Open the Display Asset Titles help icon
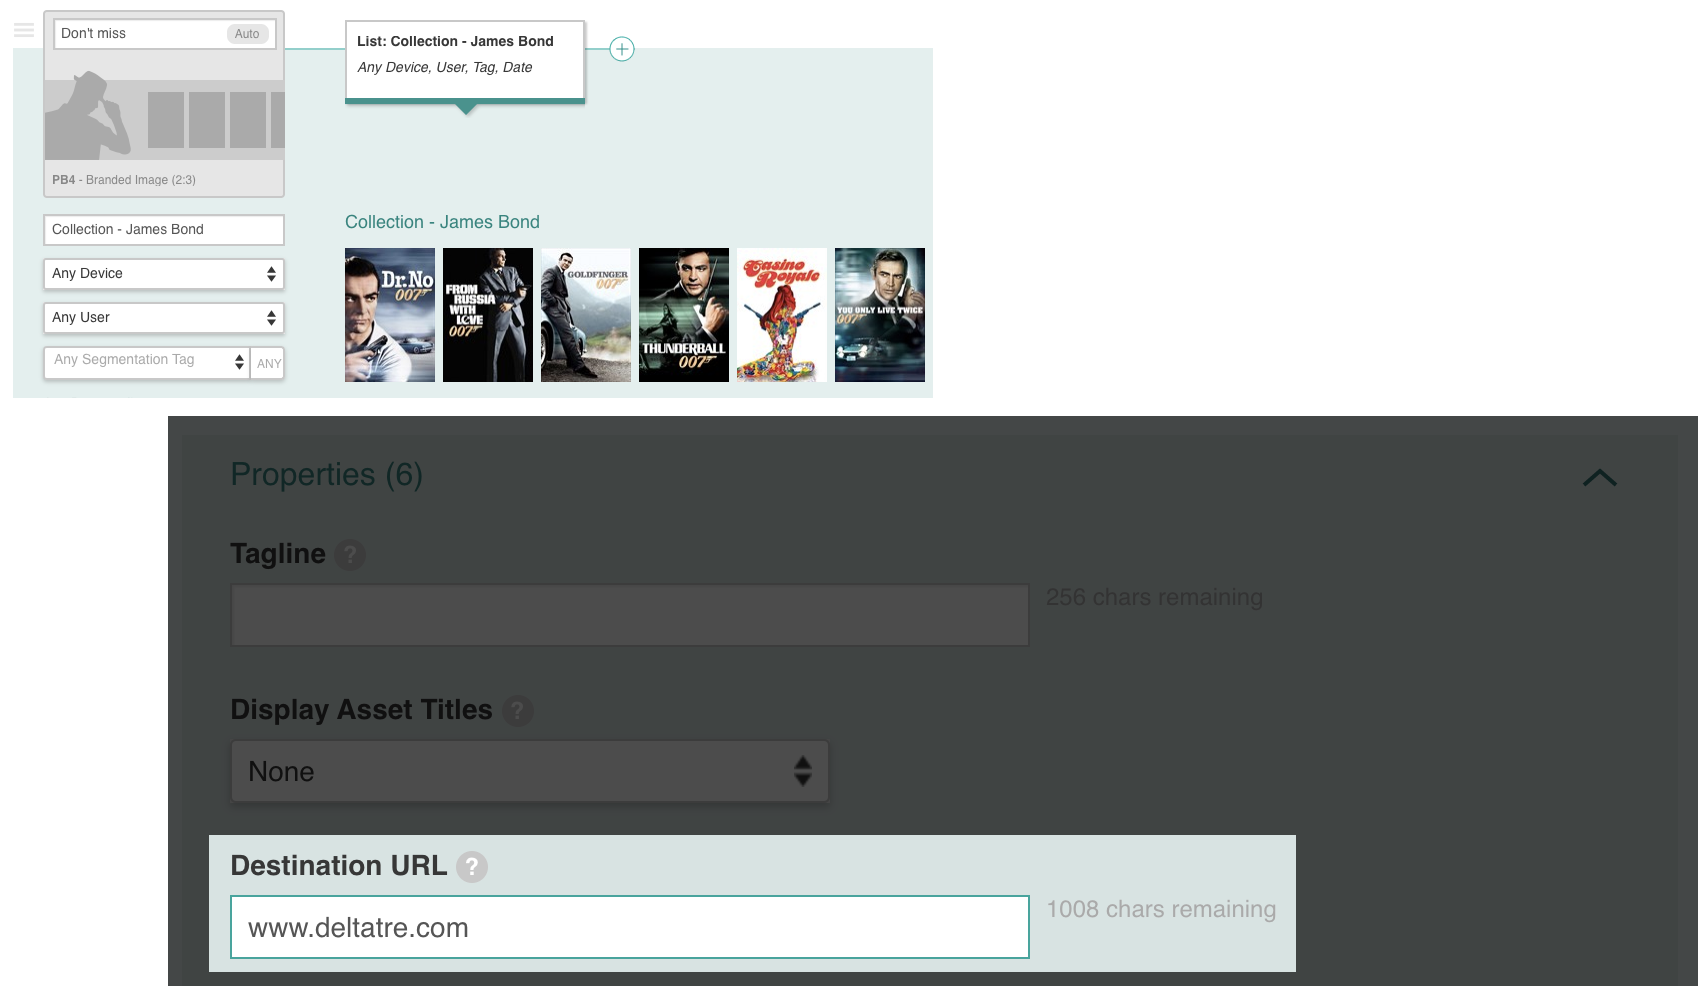Image resolution: width=1698 pixels, height=986 pixels. [517, 711]
